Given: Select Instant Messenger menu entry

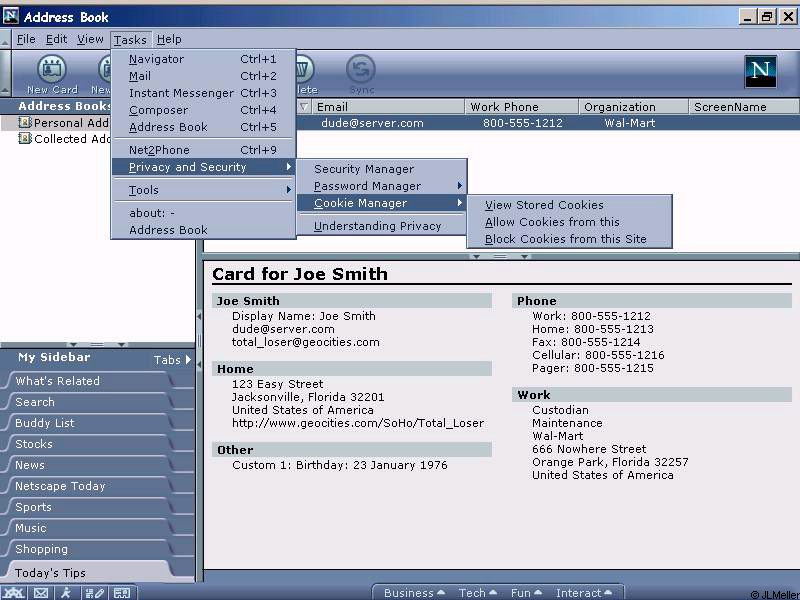Looking at the screenshot, I should tap(203, 93).
